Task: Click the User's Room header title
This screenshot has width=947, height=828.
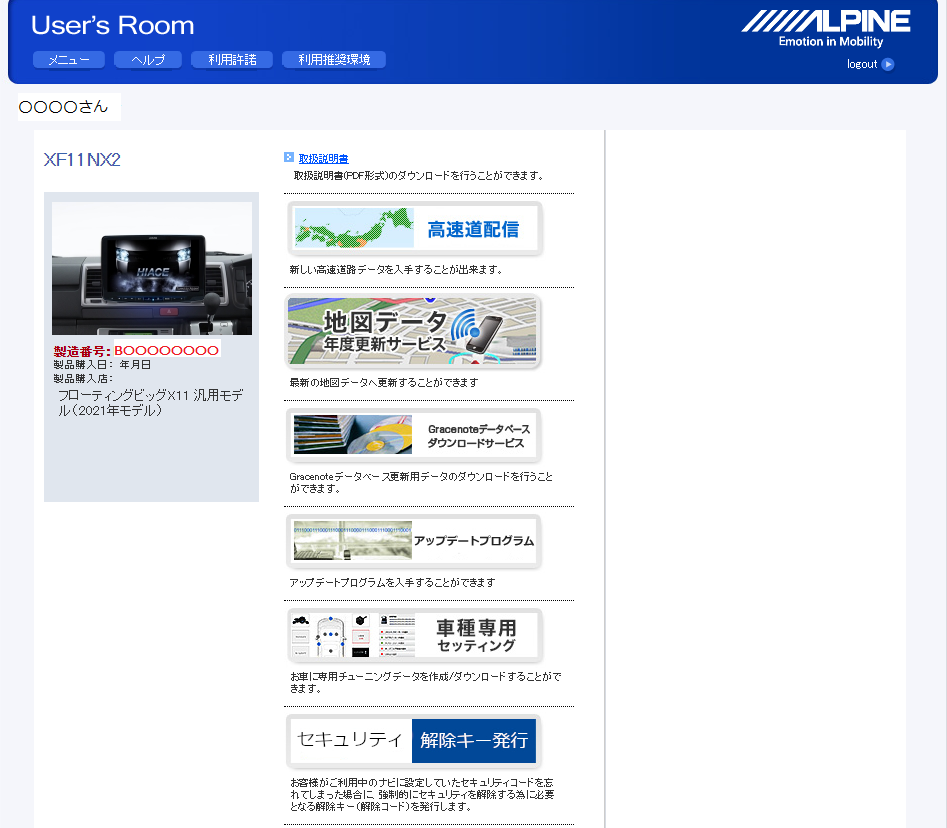Action: click(x=113, y=25)
